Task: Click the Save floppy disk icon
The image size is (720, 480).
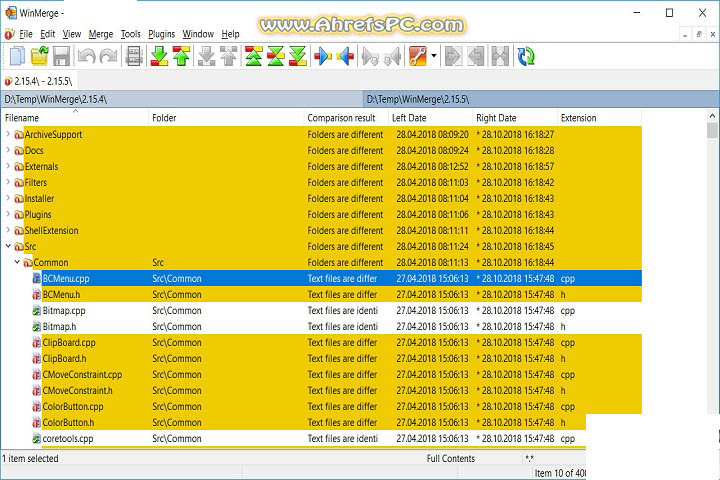Action: pyautogui.click(x=62, y=56)
